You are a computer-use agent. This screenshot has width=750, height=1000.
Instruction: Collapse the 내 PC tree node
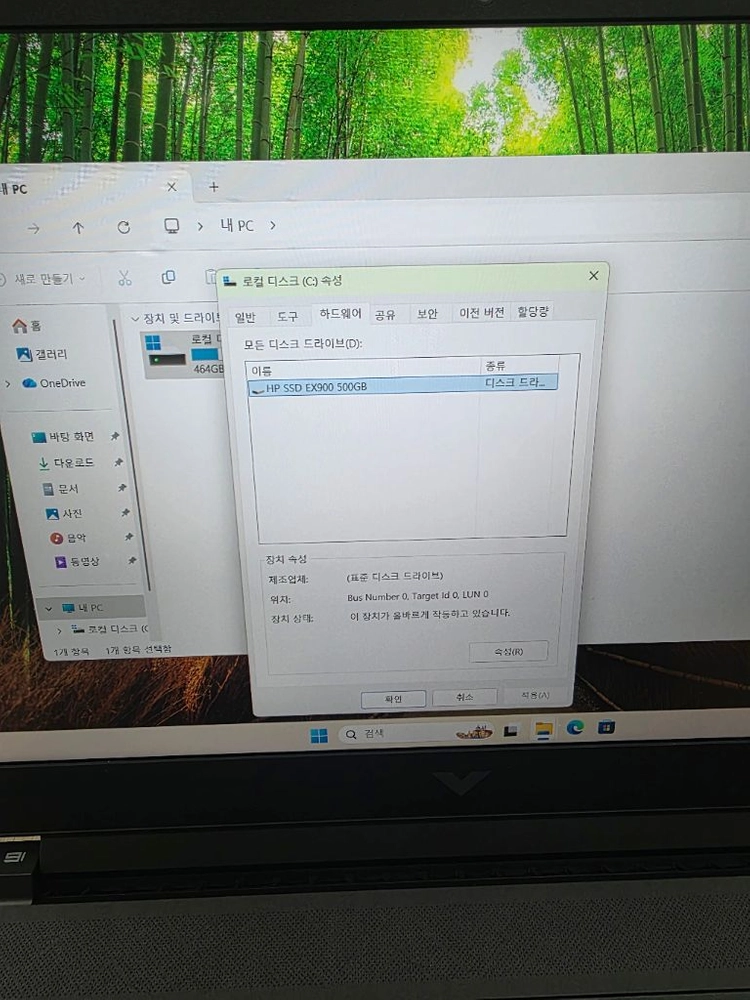(48, 608)
